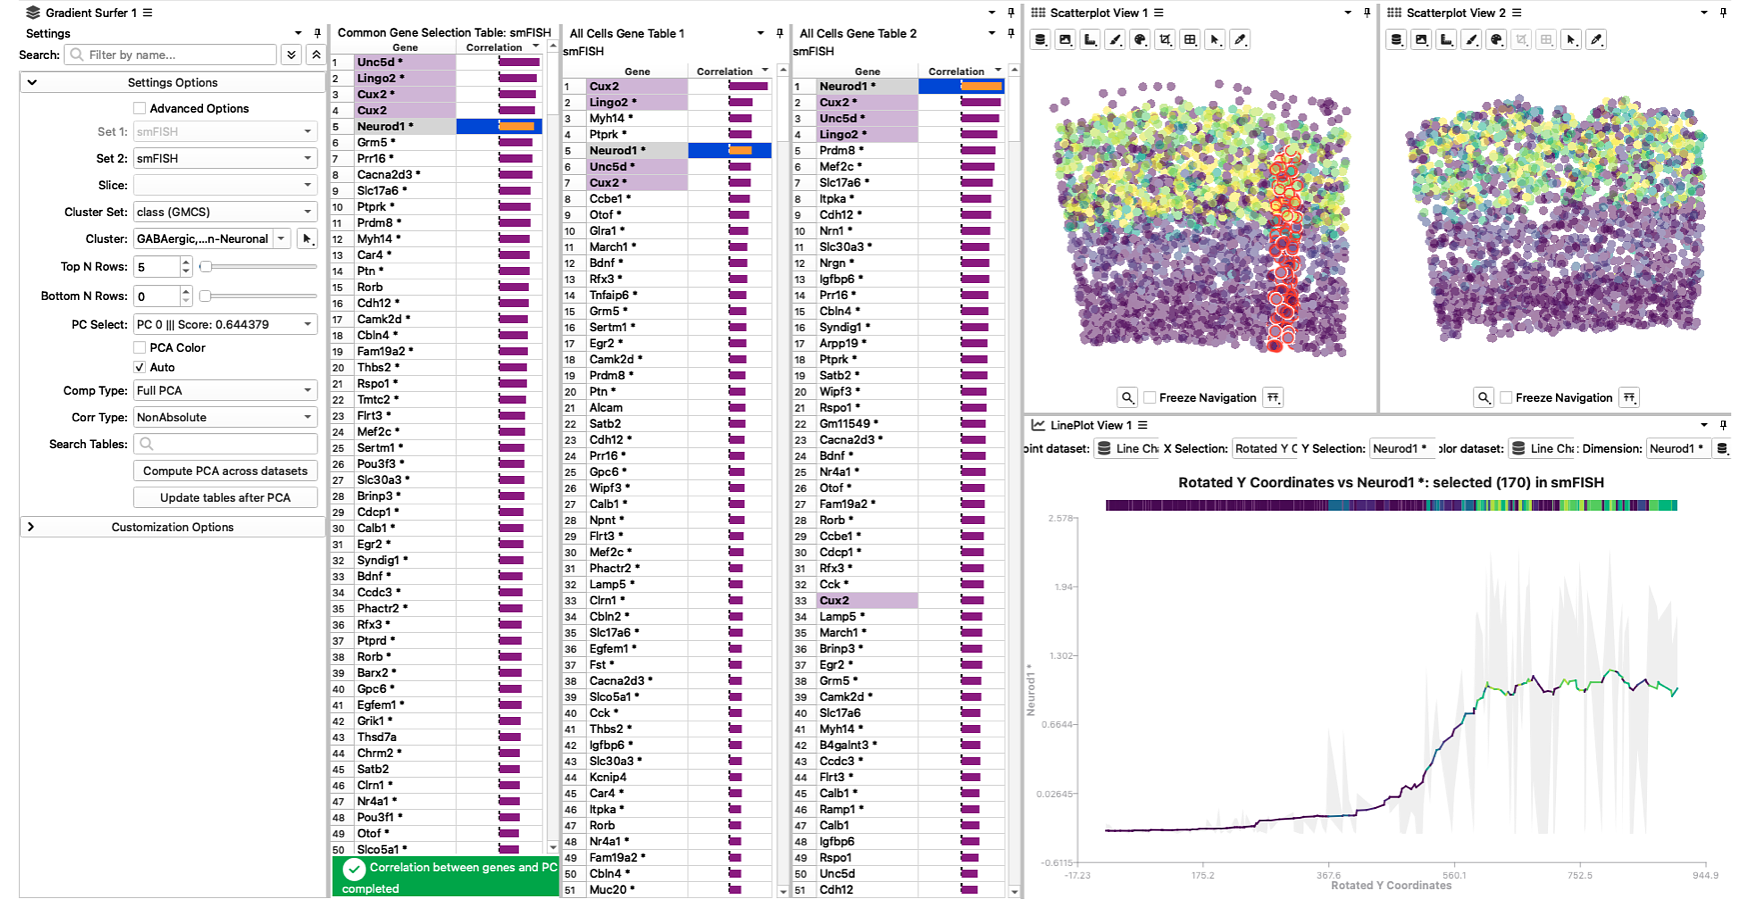Open dataset settings in Scatterplot View 1 toolbar

click(x=1040, y=40)
